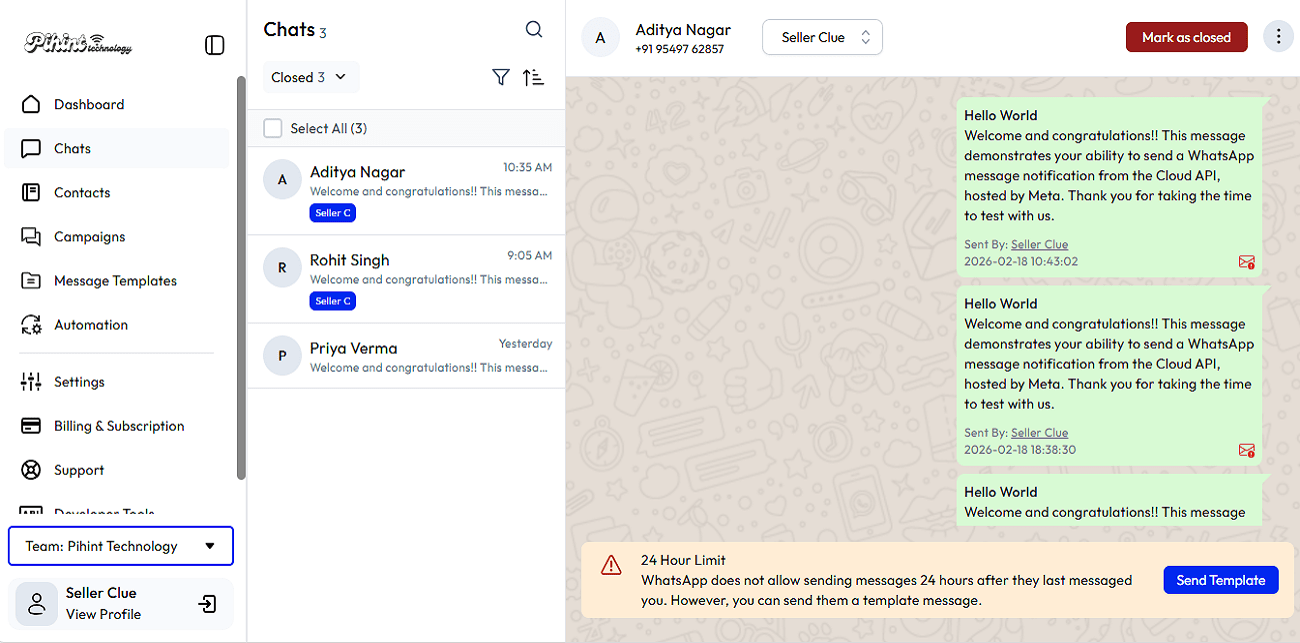Check the Select All (3) checkbox
1300x643 pixels.
point(273,128)
